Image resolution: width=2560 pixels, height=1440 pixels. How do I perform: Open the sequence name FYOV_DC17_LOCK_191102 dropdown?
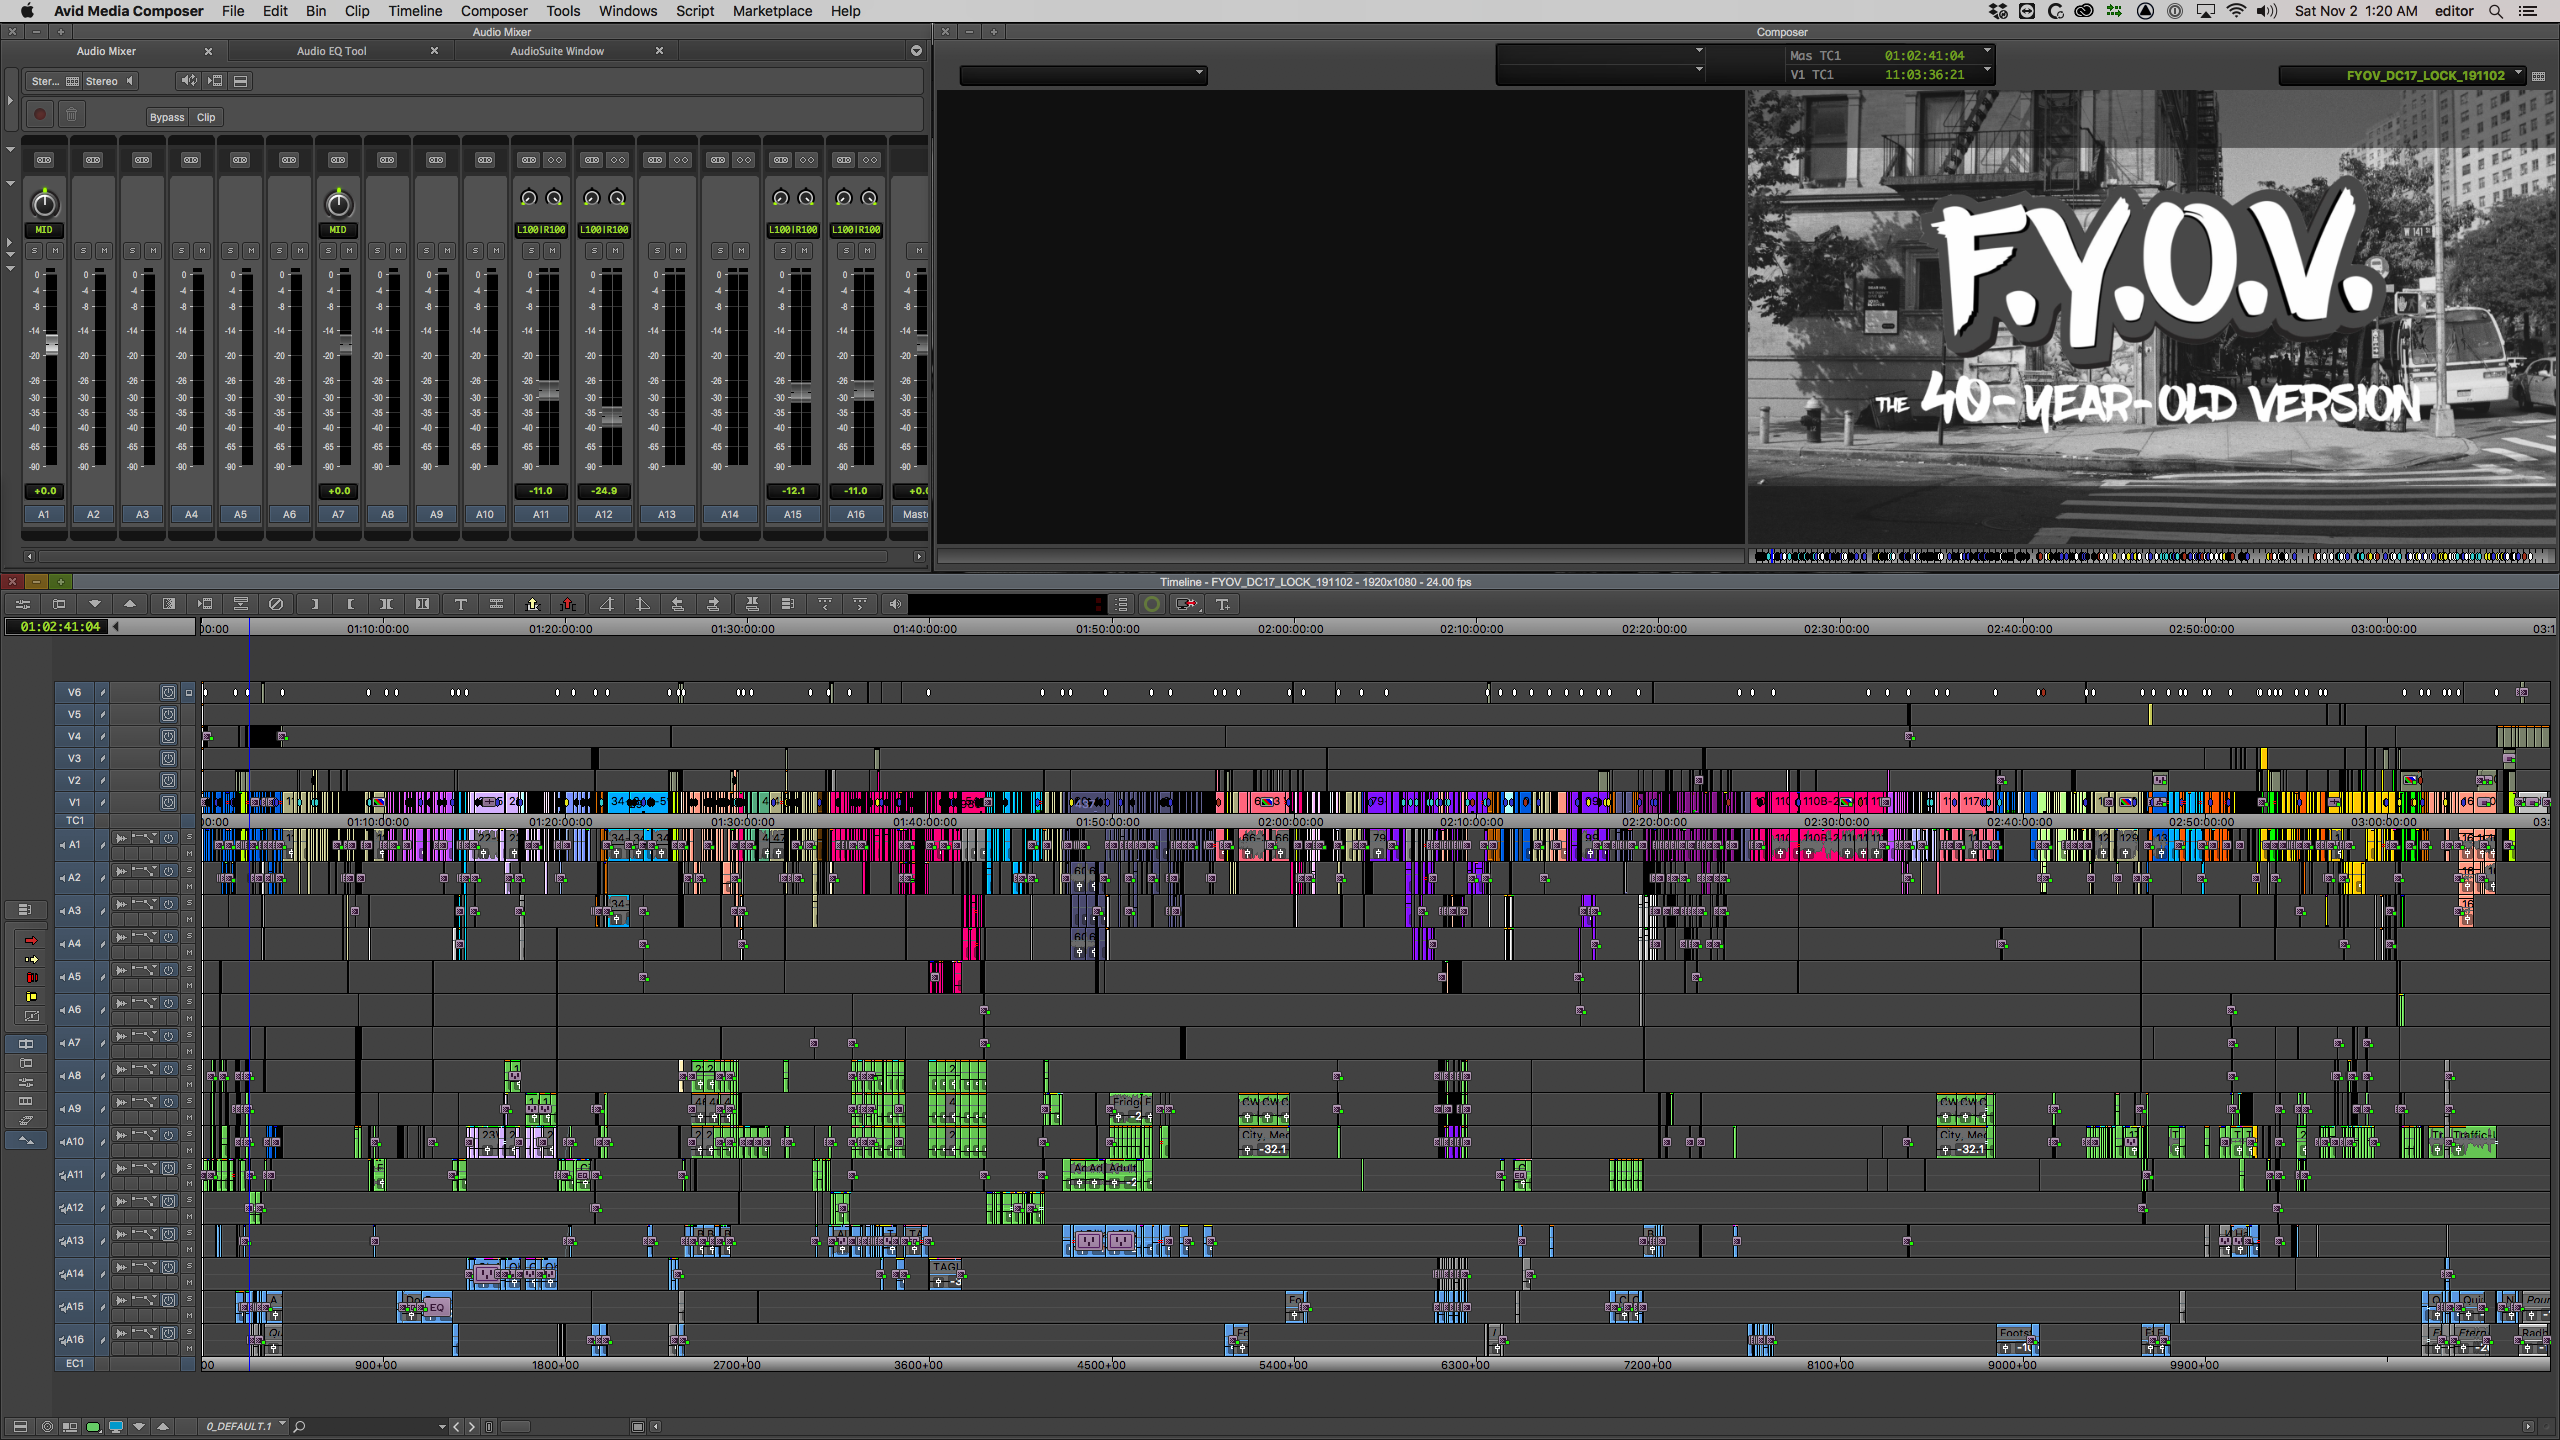pos(2518,74)
